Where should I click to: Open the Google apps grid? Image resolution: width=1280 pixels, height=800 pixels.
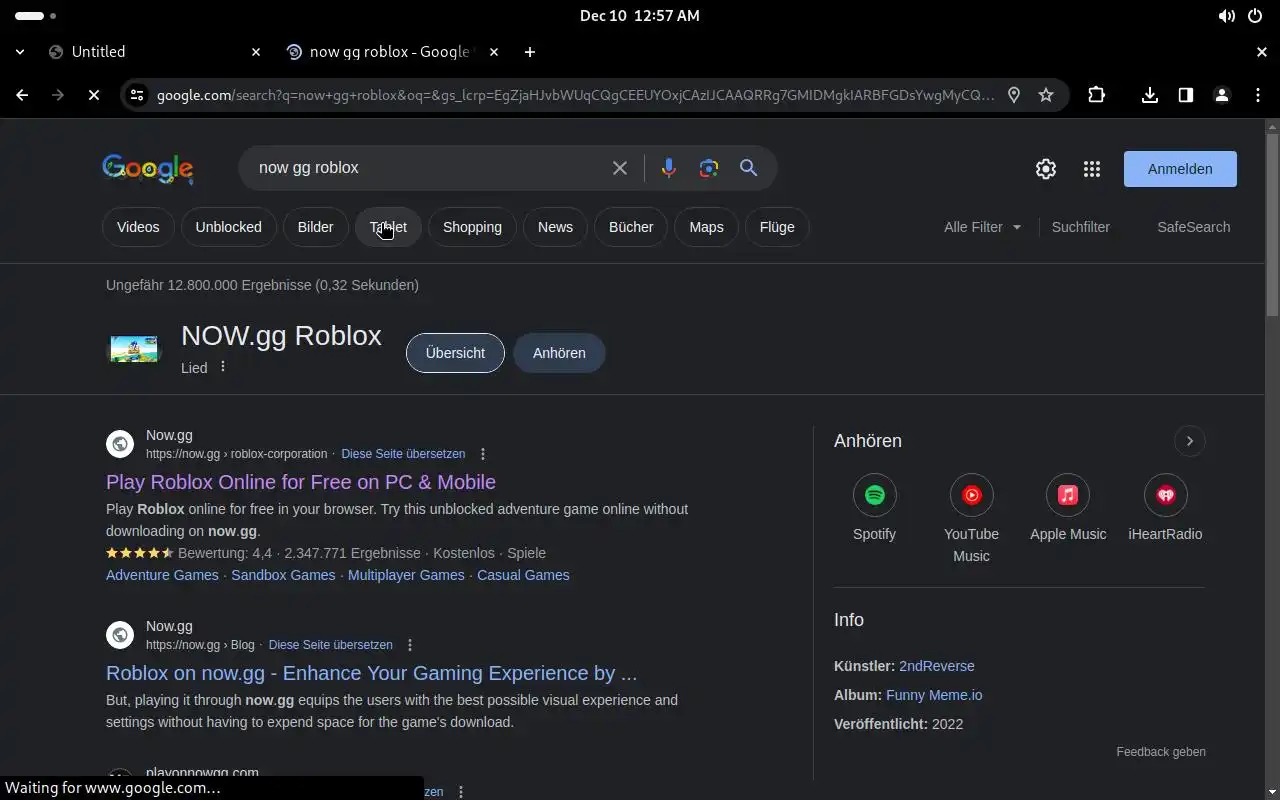coord(1092,169)
